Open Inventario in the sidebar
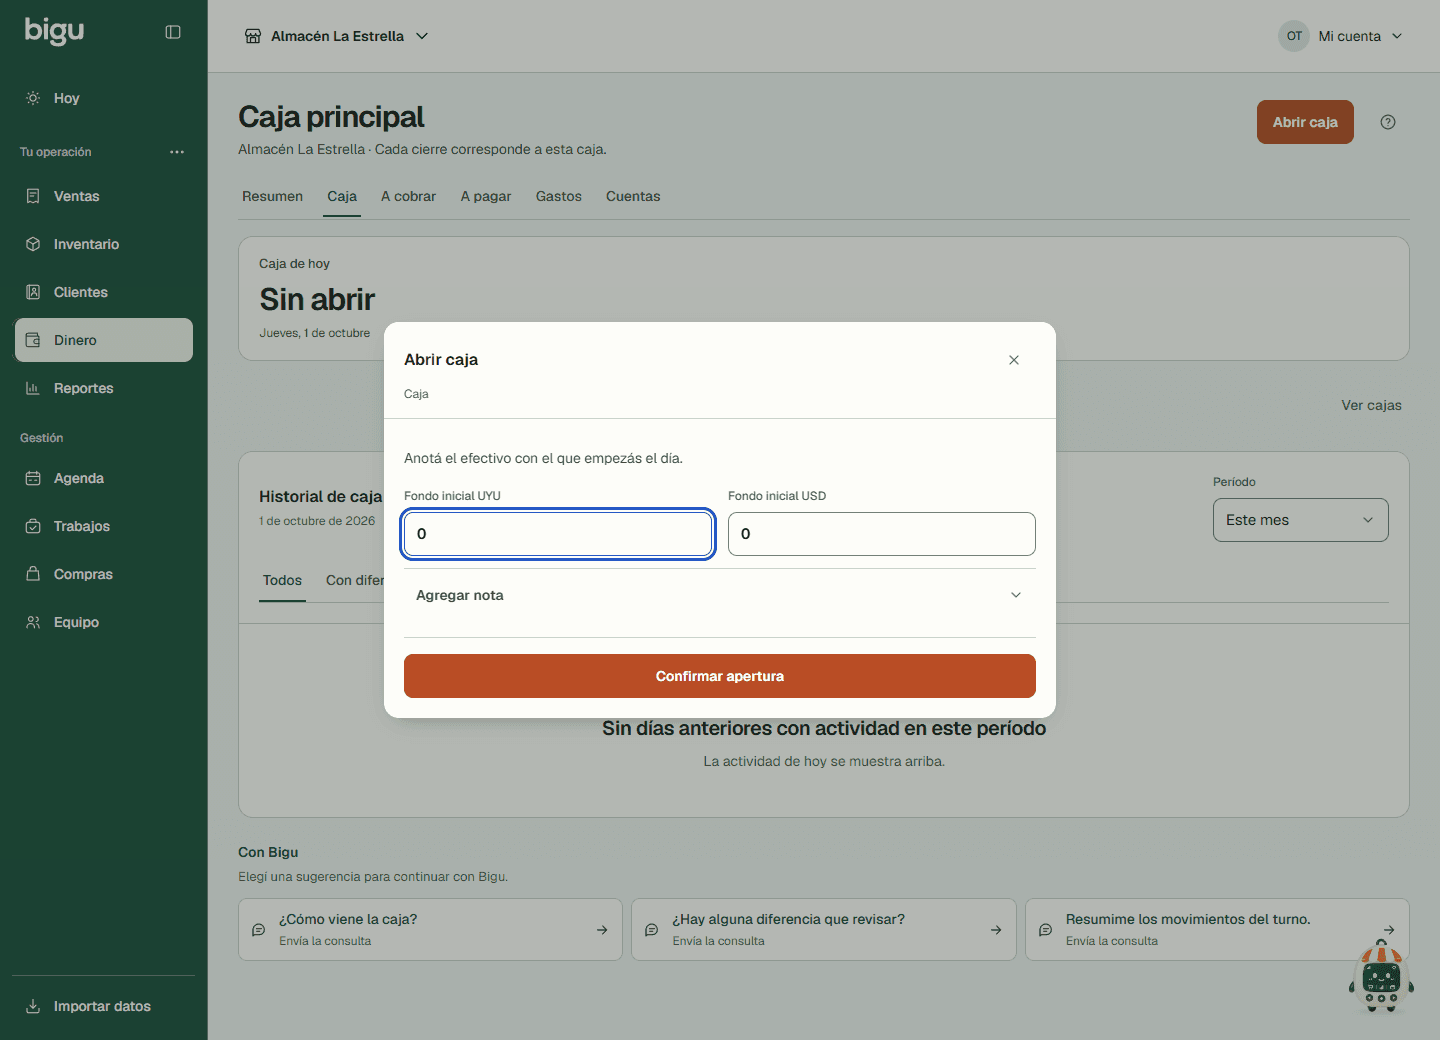This screenshot has width=1440, height=1040. pyautogui.click(x=104, y=244)
